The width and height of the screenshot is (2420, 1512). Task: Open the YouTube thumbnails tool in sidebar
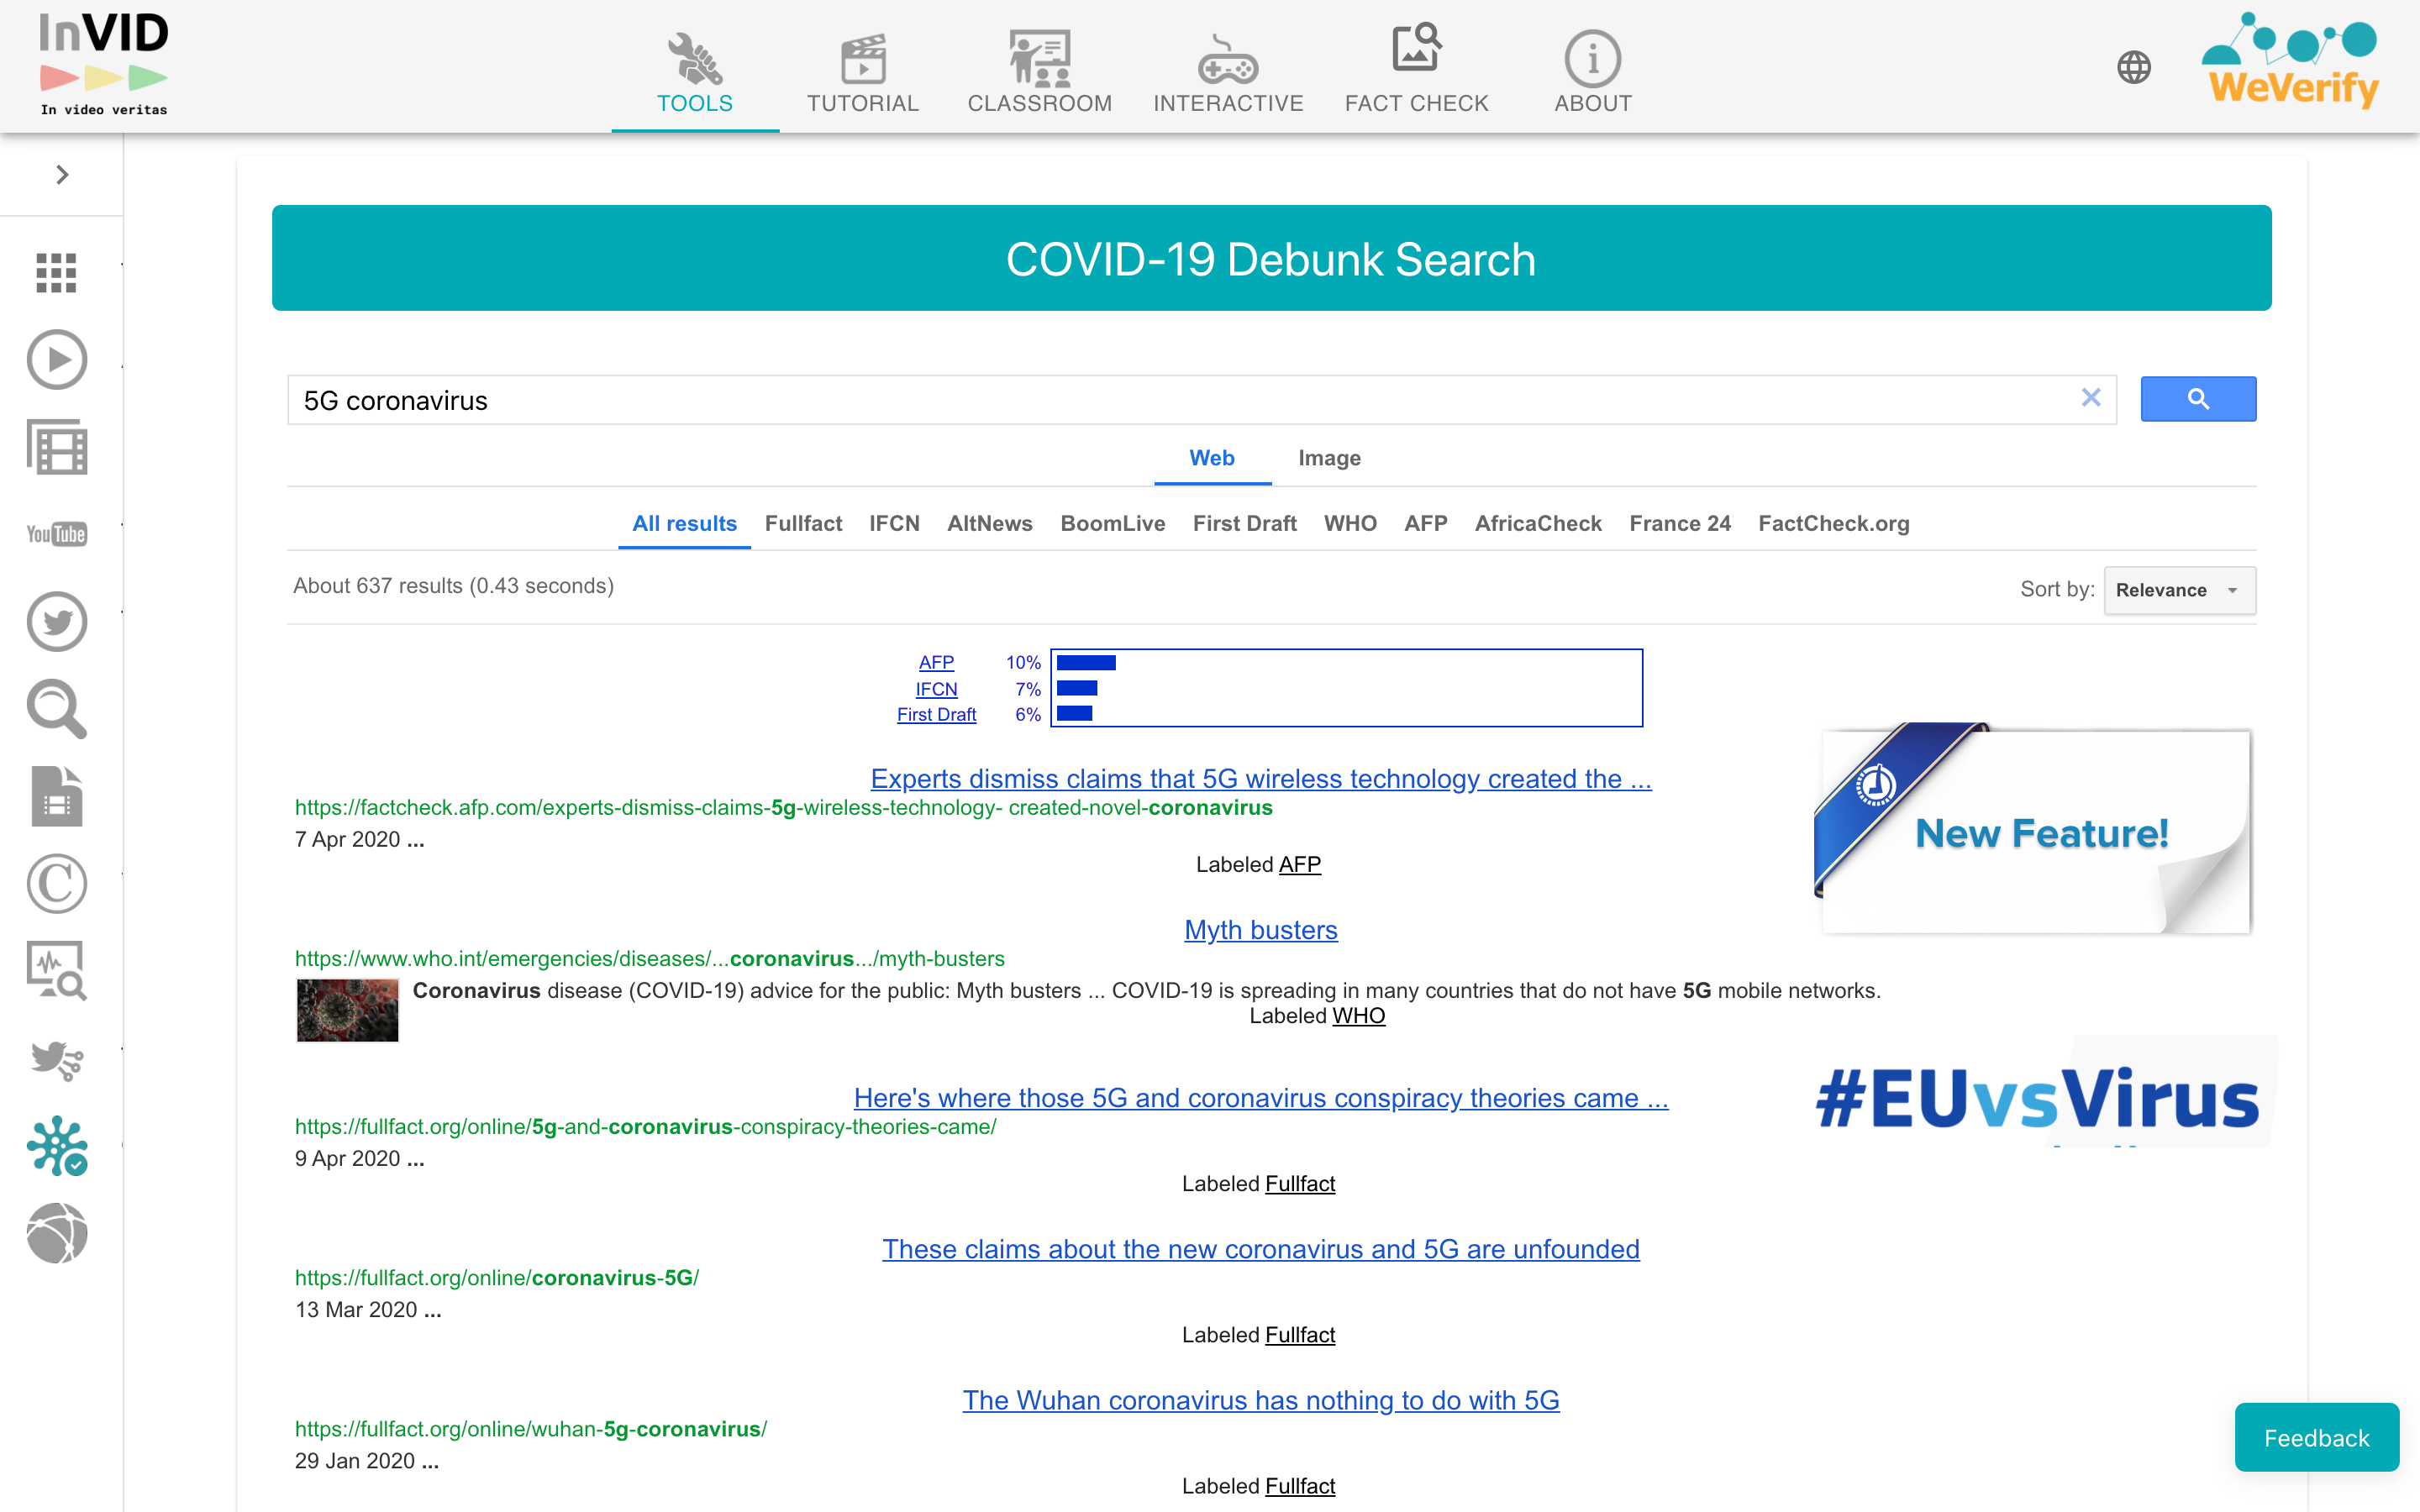coord(57,534)
